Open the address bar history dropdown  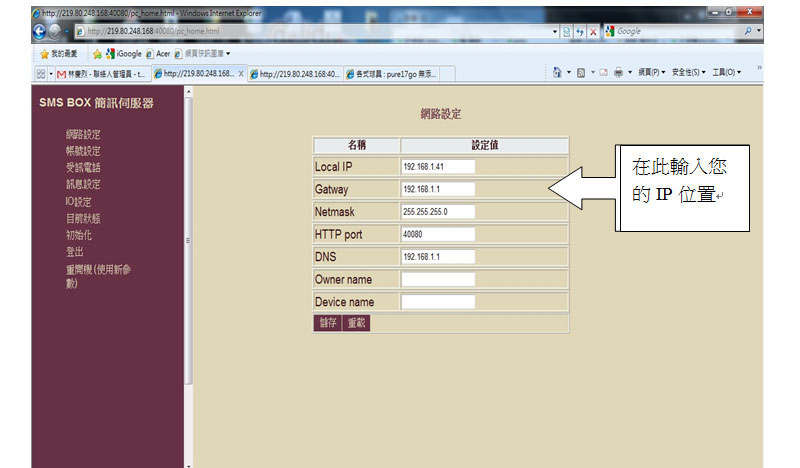pyautogui.click(x=555, y=32)
